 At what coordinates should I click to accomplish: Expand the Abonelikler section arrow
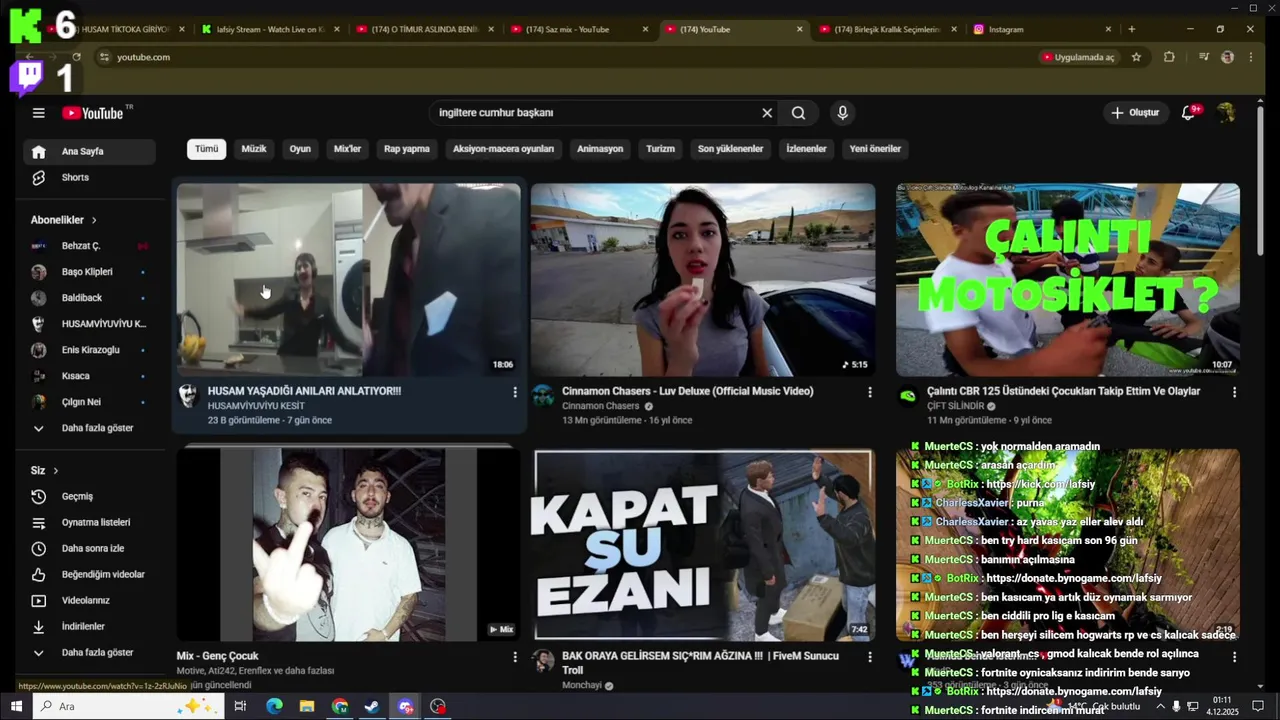94,220
